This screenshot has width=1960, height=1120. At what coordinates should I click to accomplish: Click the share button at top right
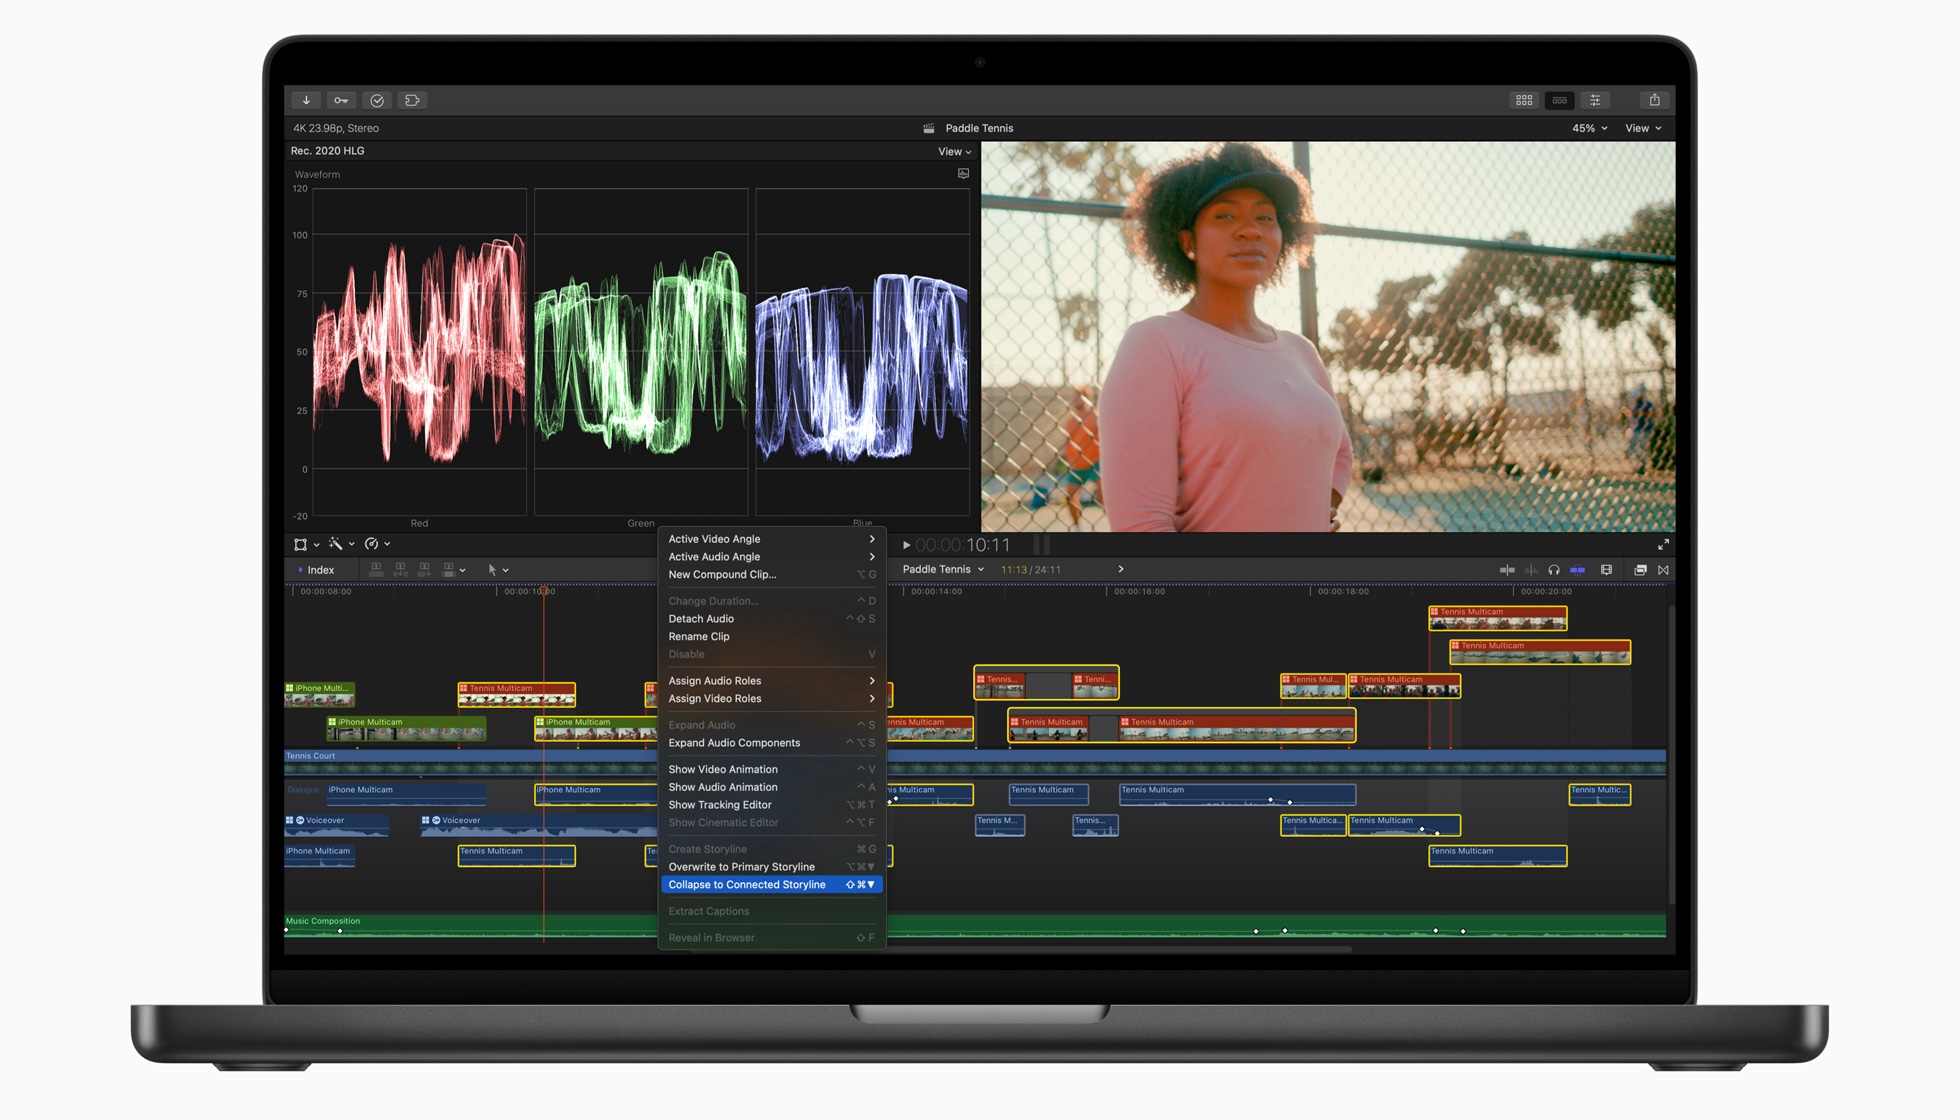(1655, 100)
